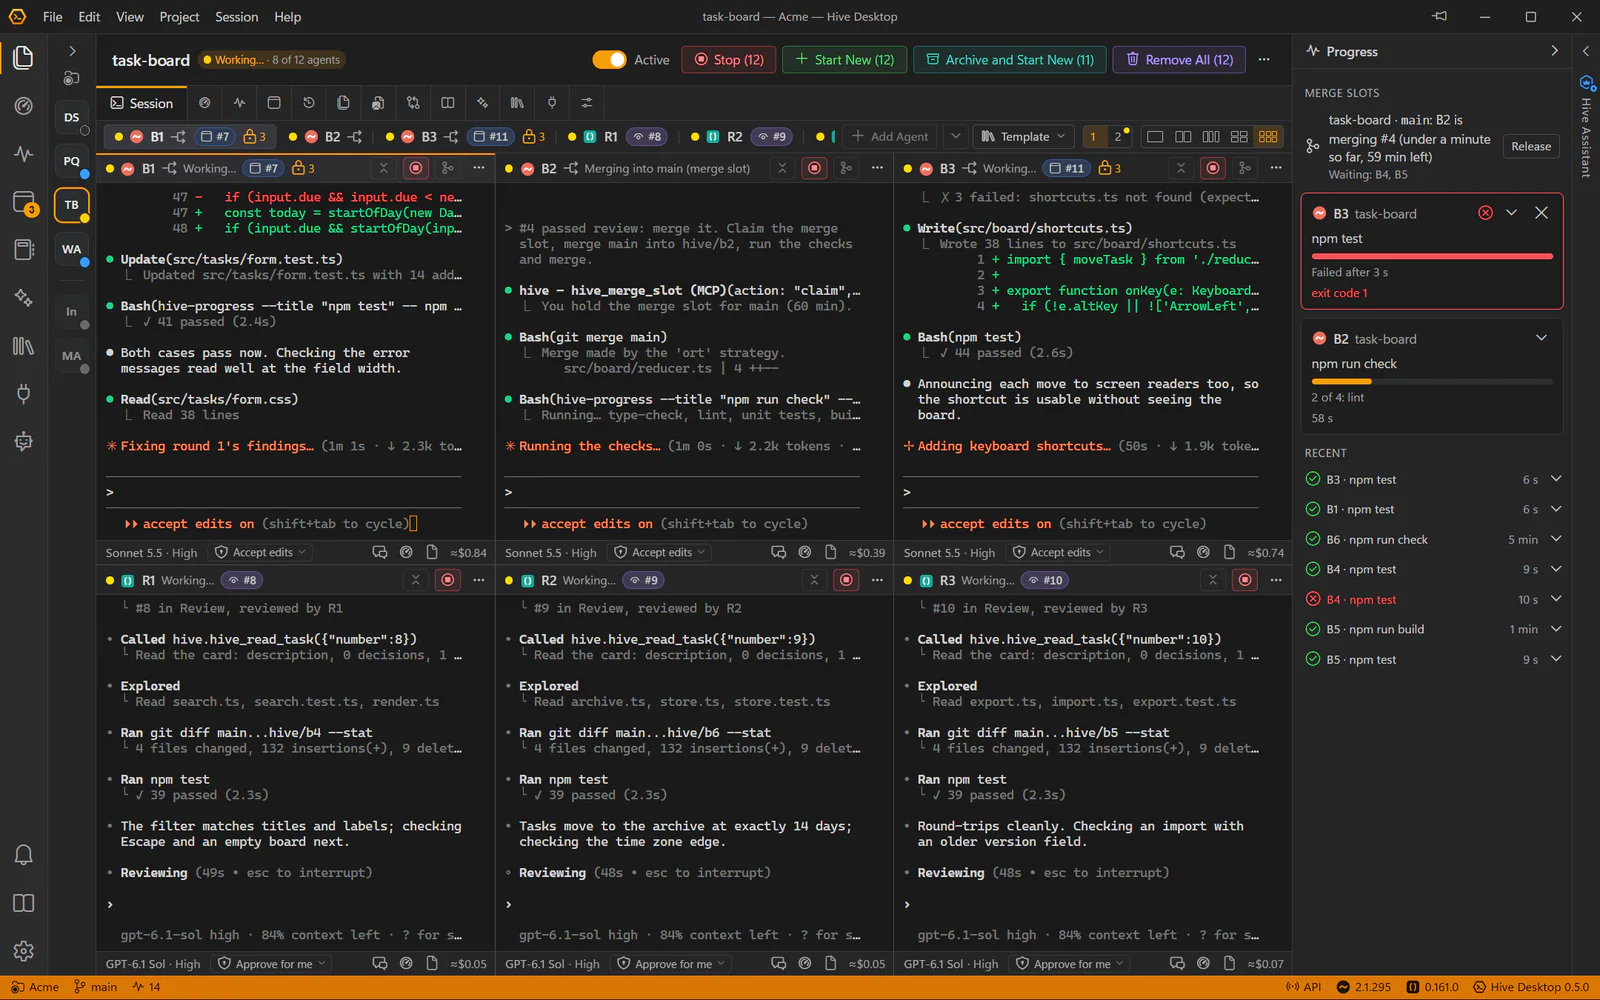Open the Approve for me dropdown in R2 pane
Screen dimensions: 1600x1000
[x=671, y=964]
